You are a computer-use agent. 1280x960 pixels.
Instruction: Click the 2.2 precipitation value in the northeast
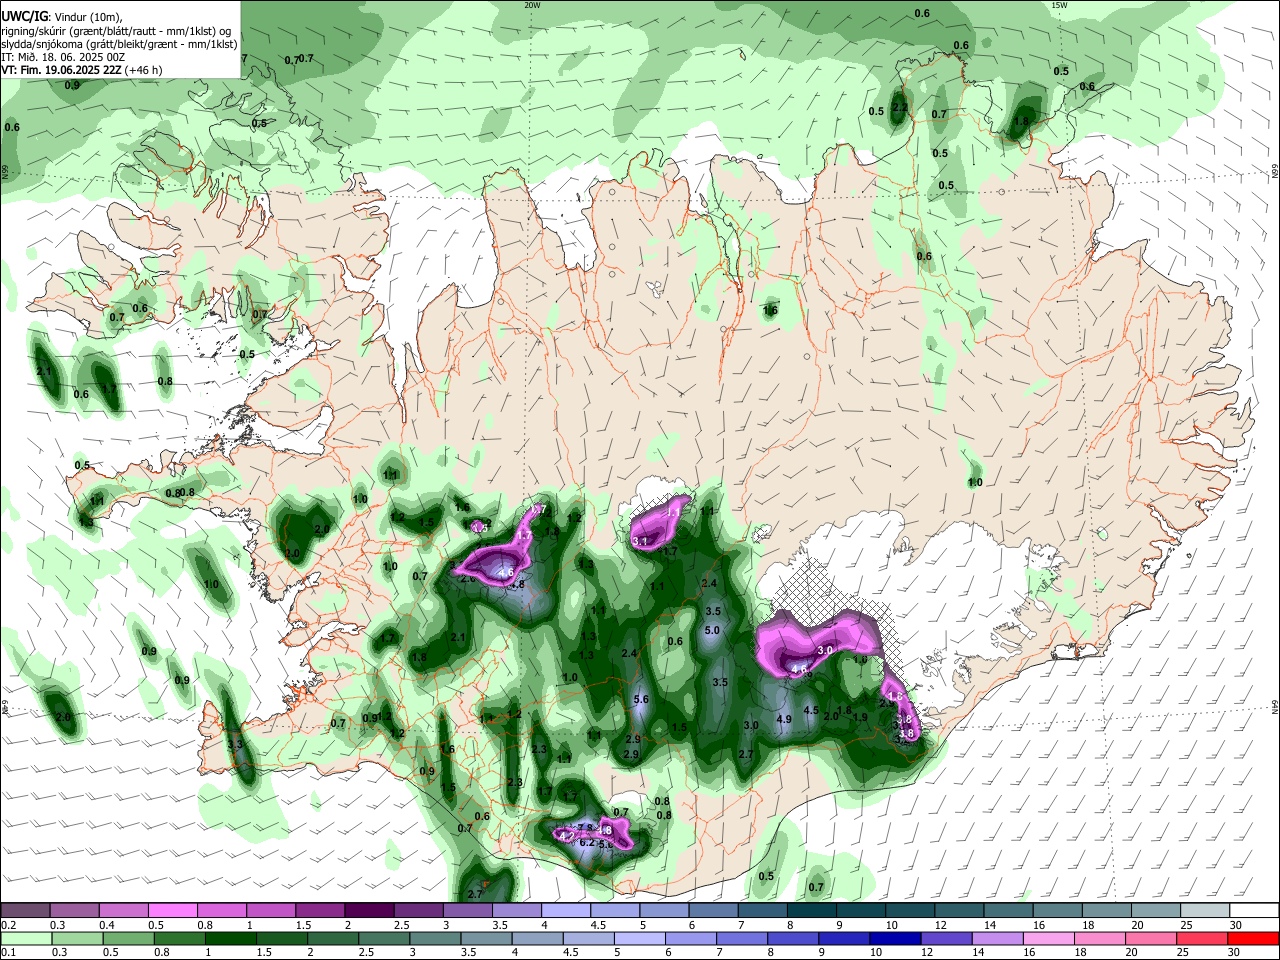[899, 108]
